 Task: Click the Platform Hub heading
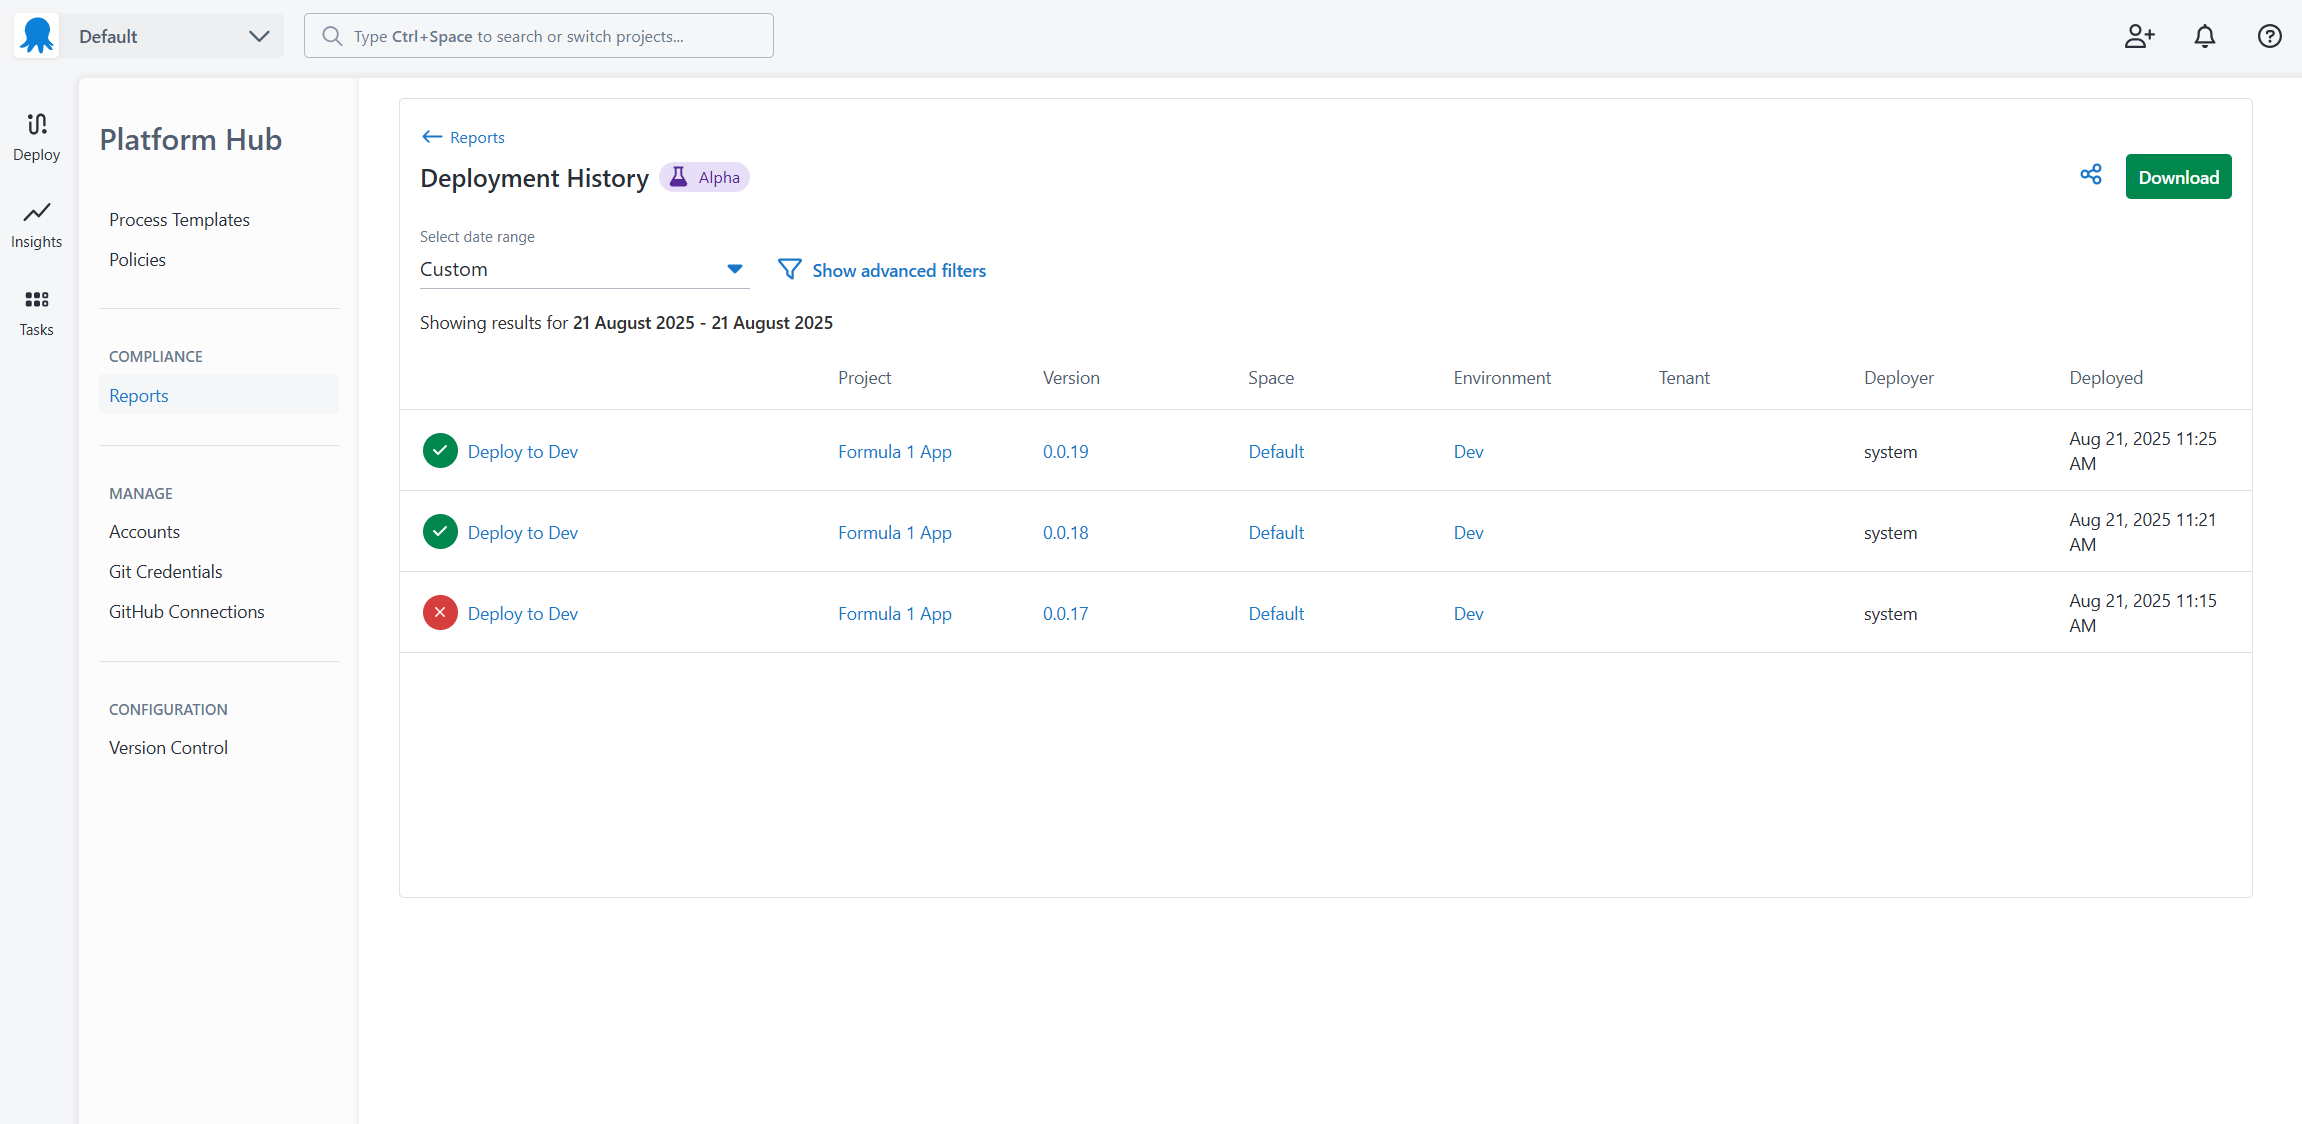(190, 139)
